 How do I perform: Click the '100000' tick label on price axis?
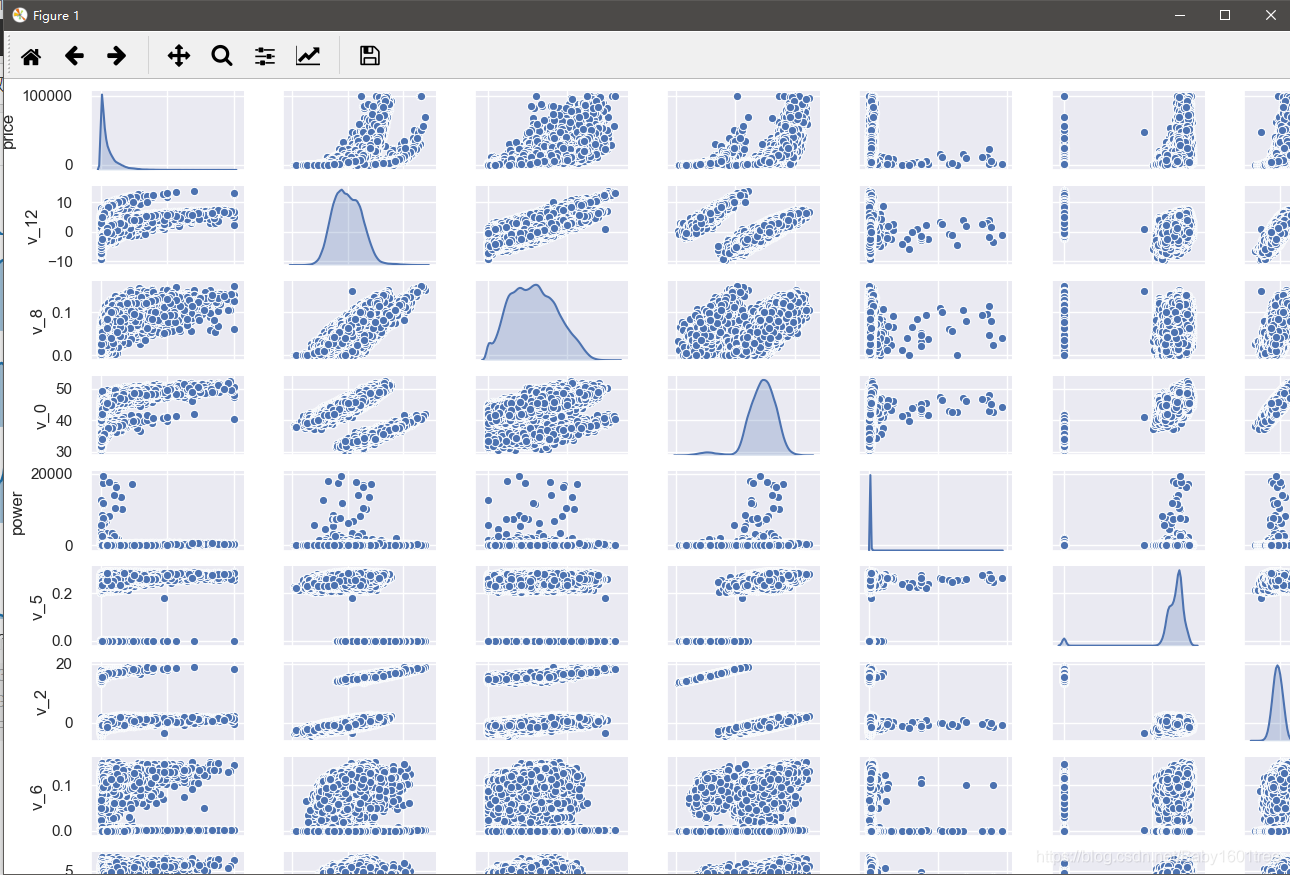point(47,96)
